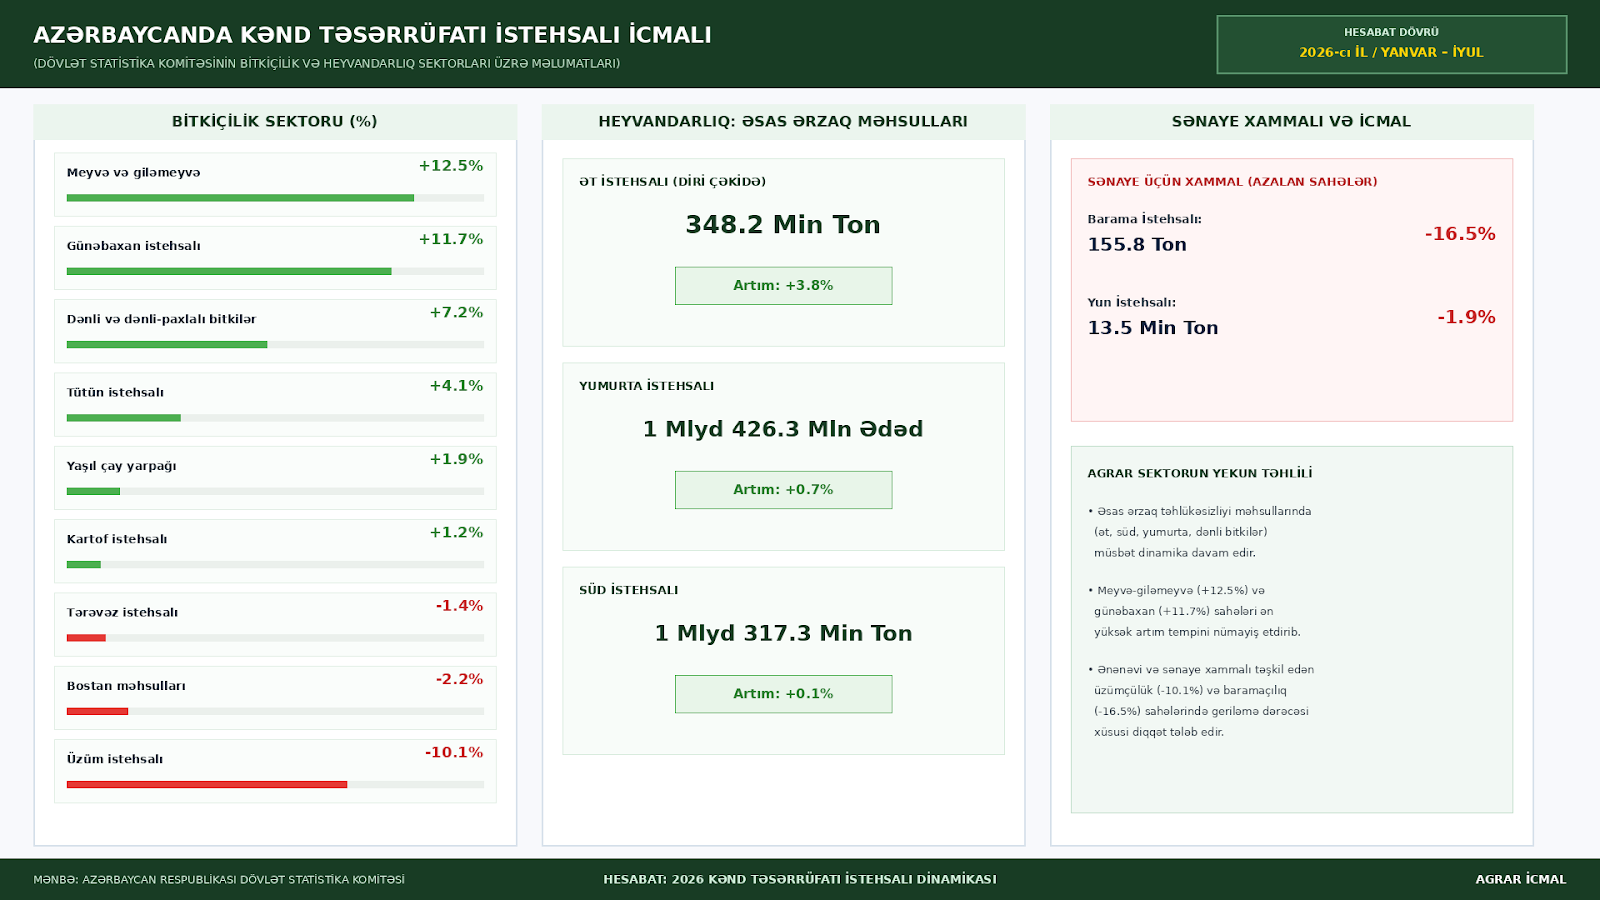Select the SƏNAYE XAMMALI VƏ İCMAL header
Viewport: 1600px width, 900px height.
tap(1291, 121)
